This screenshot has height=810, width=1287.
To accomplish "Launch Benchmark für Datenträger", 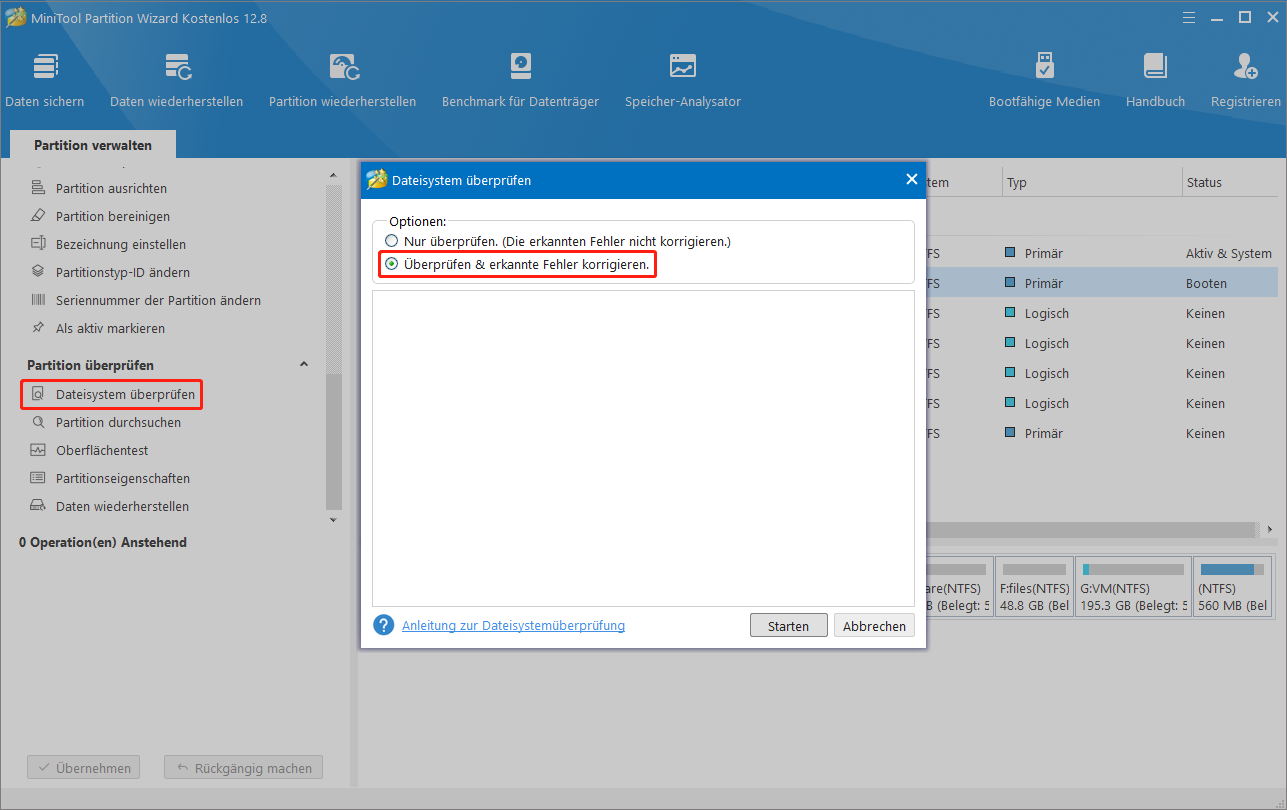I will coord(520,75).
